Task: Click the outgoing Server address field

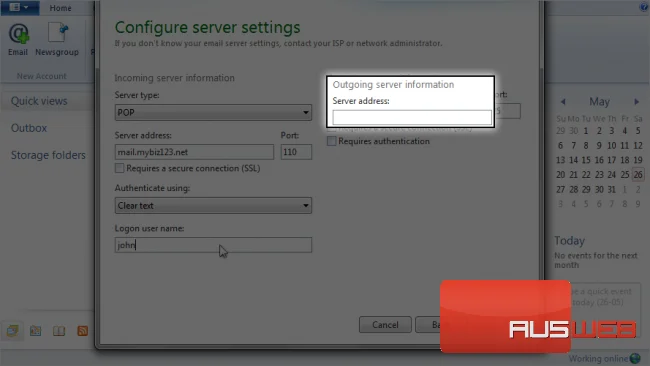Action: [x=412, y=117]
